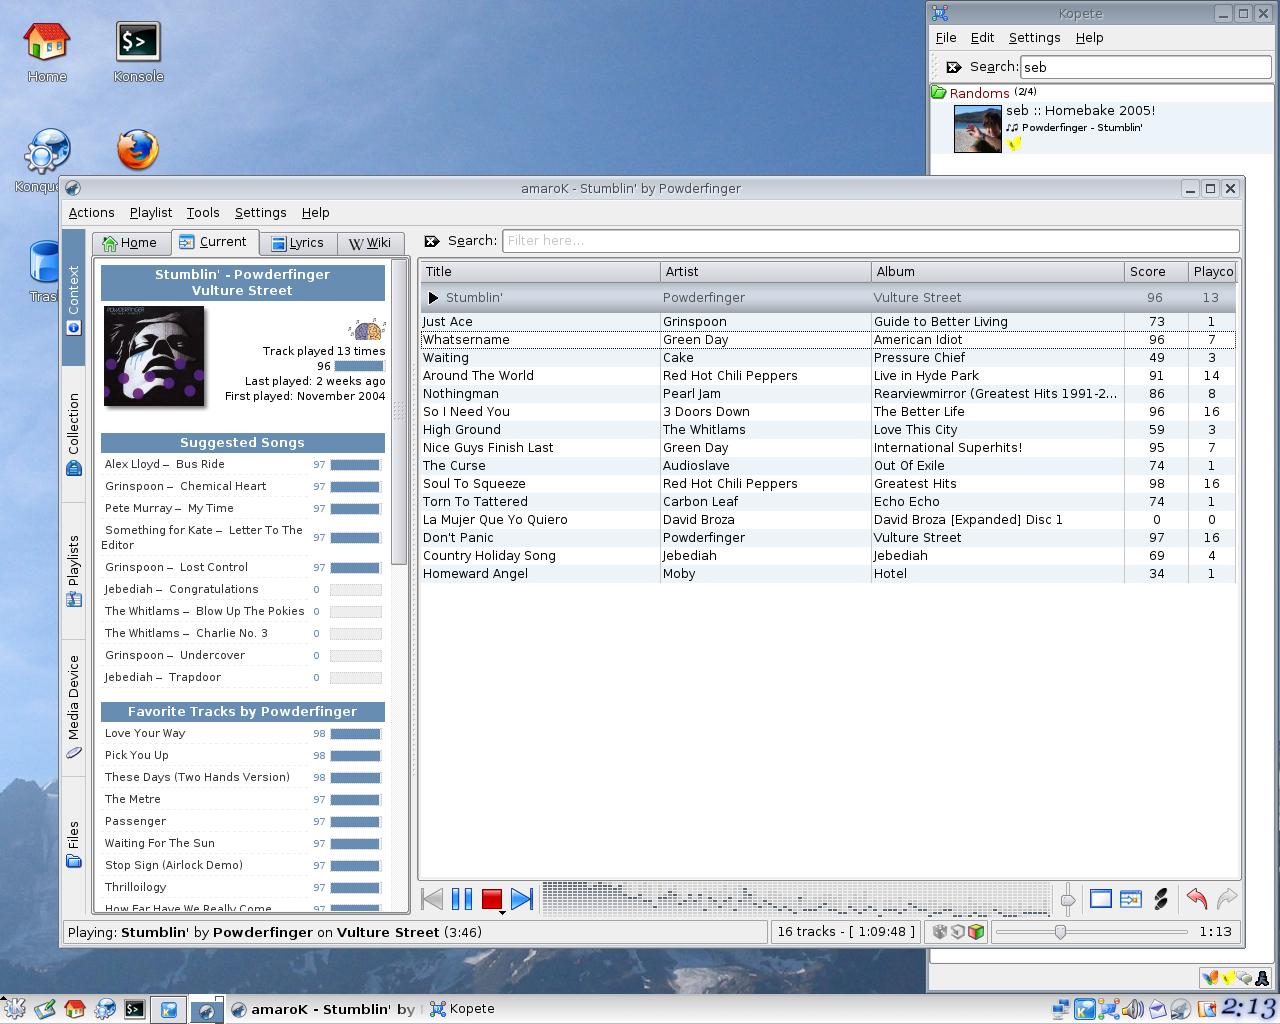Click the AIM running man icon in Kopete
This screenshot has height=1024, width=1280.
pos(1262,978)
